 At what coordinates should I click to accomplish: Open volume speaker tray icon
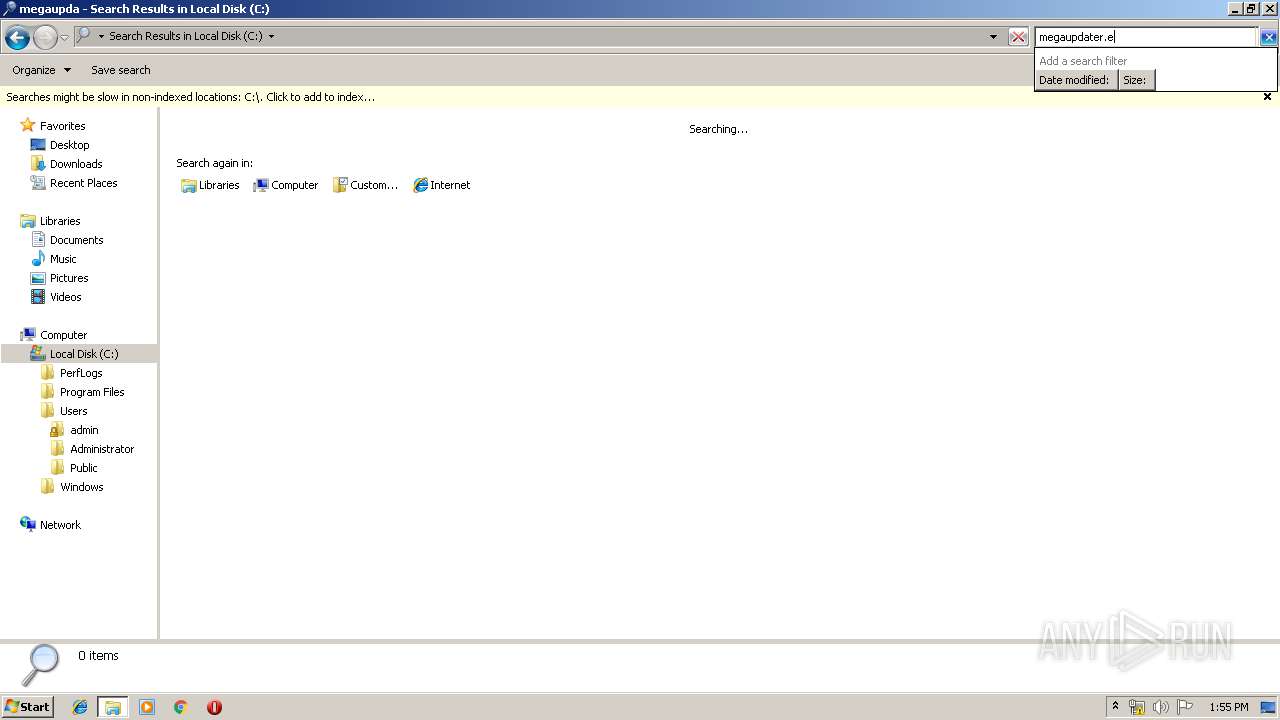point(1161,707)
